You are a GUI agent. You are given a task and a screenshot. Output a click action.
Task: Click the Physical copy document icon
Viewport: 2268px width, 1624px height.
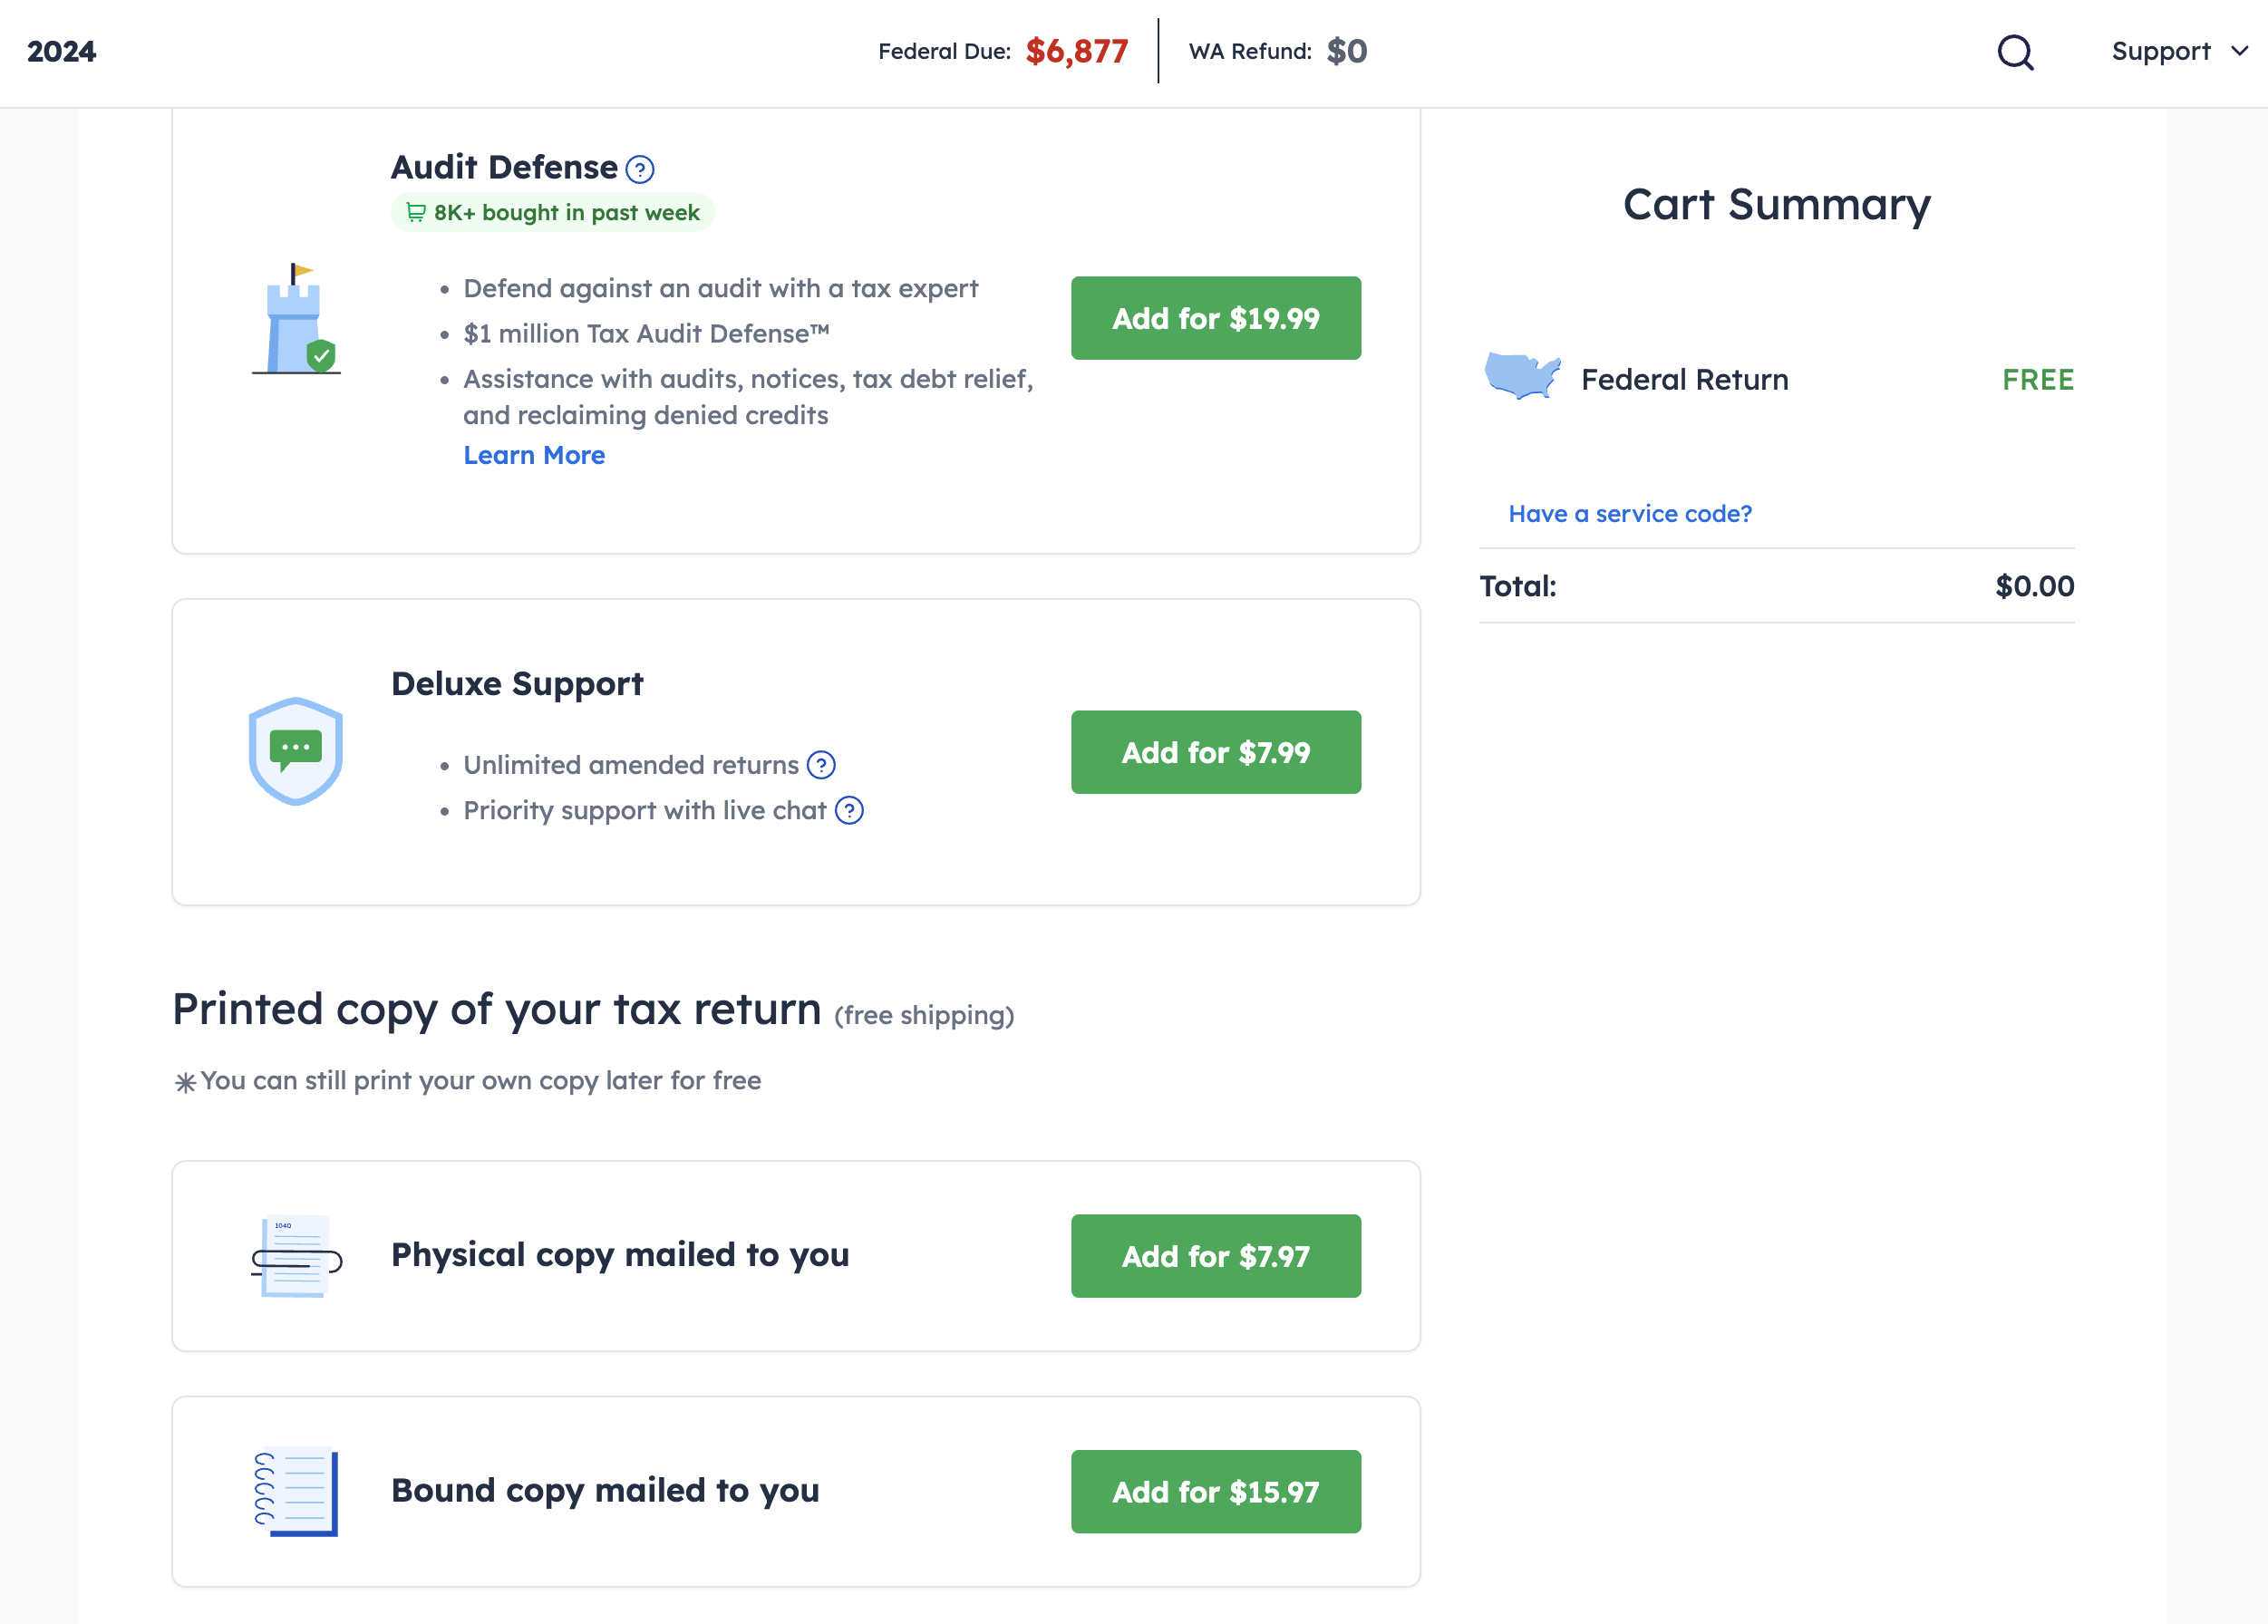[x=296, y=1256]
